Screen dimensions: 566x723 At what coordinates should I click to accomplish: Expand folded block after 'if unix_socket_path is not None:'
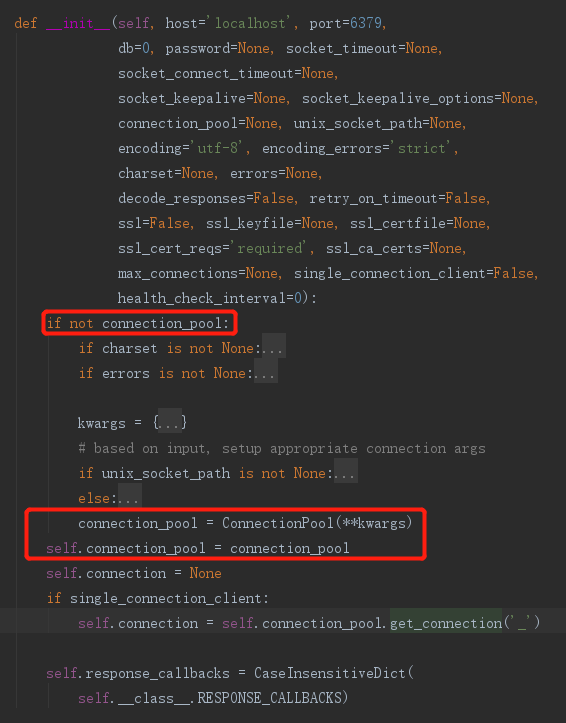[x=346, y=473]
